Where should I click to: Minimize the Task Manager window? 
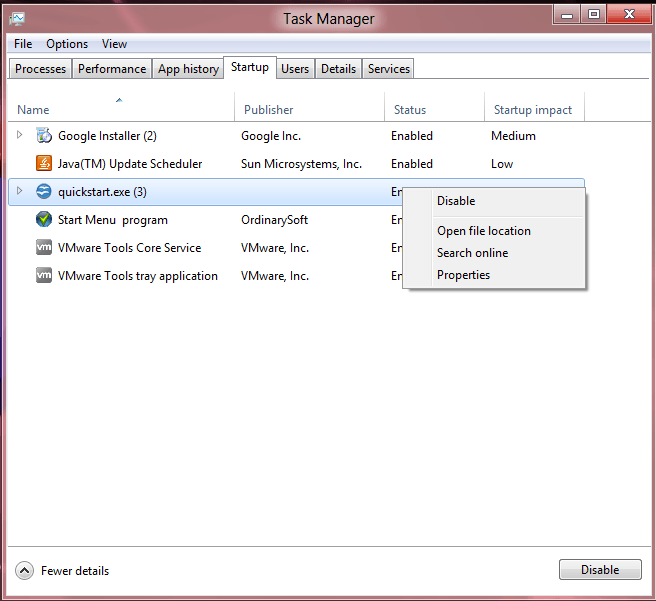coord(567,15)
